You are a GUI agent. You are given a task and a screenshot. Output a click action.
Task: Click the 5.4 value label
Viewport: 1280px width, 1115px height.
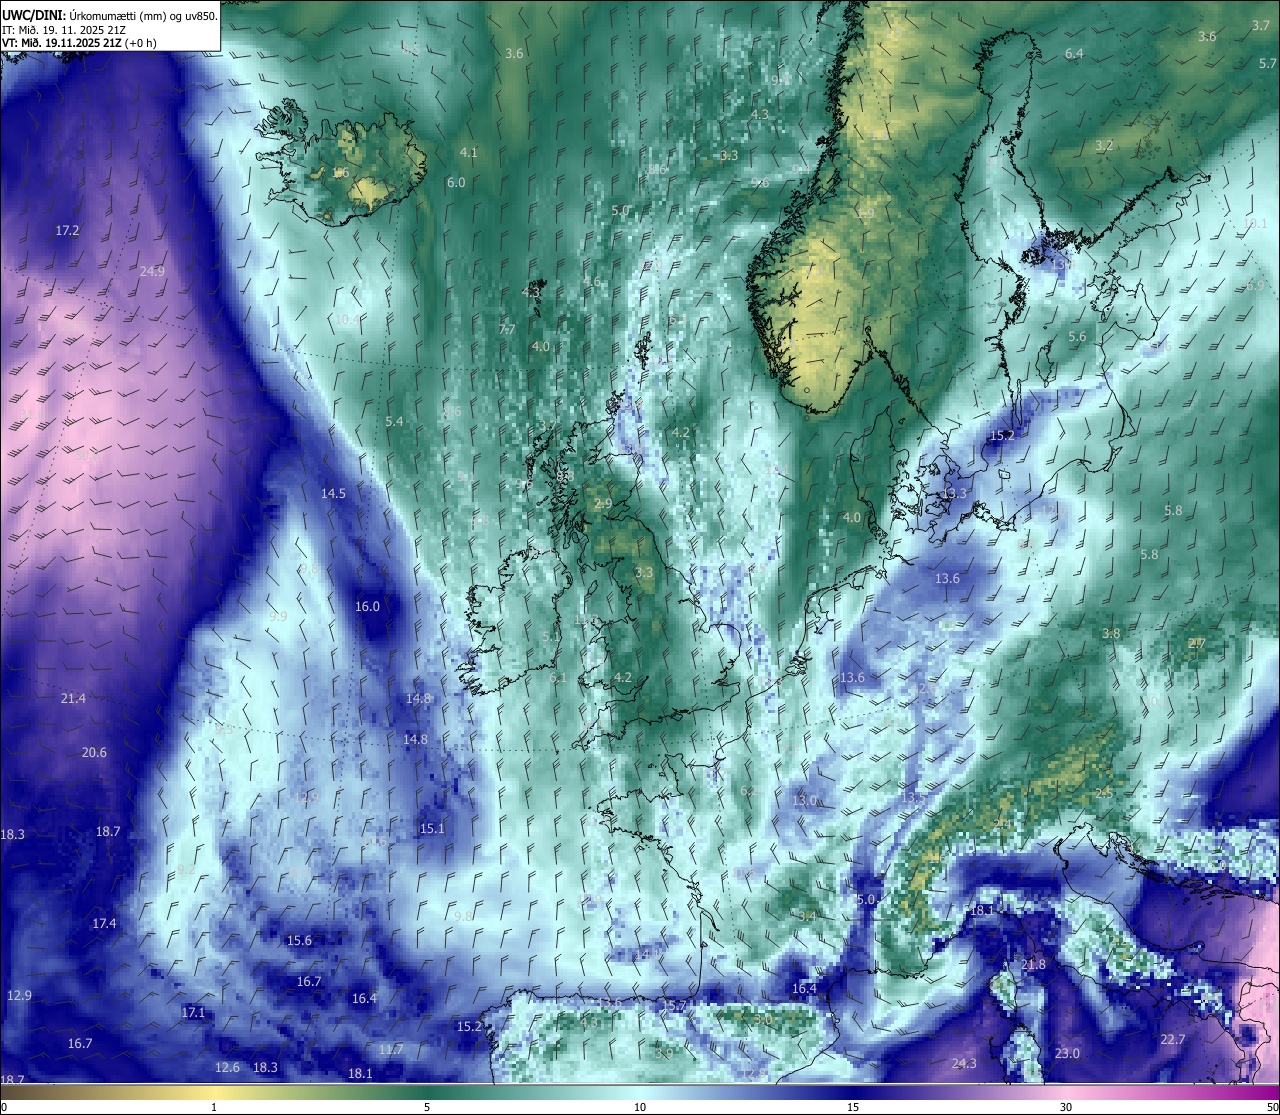[x=394, y=421]
